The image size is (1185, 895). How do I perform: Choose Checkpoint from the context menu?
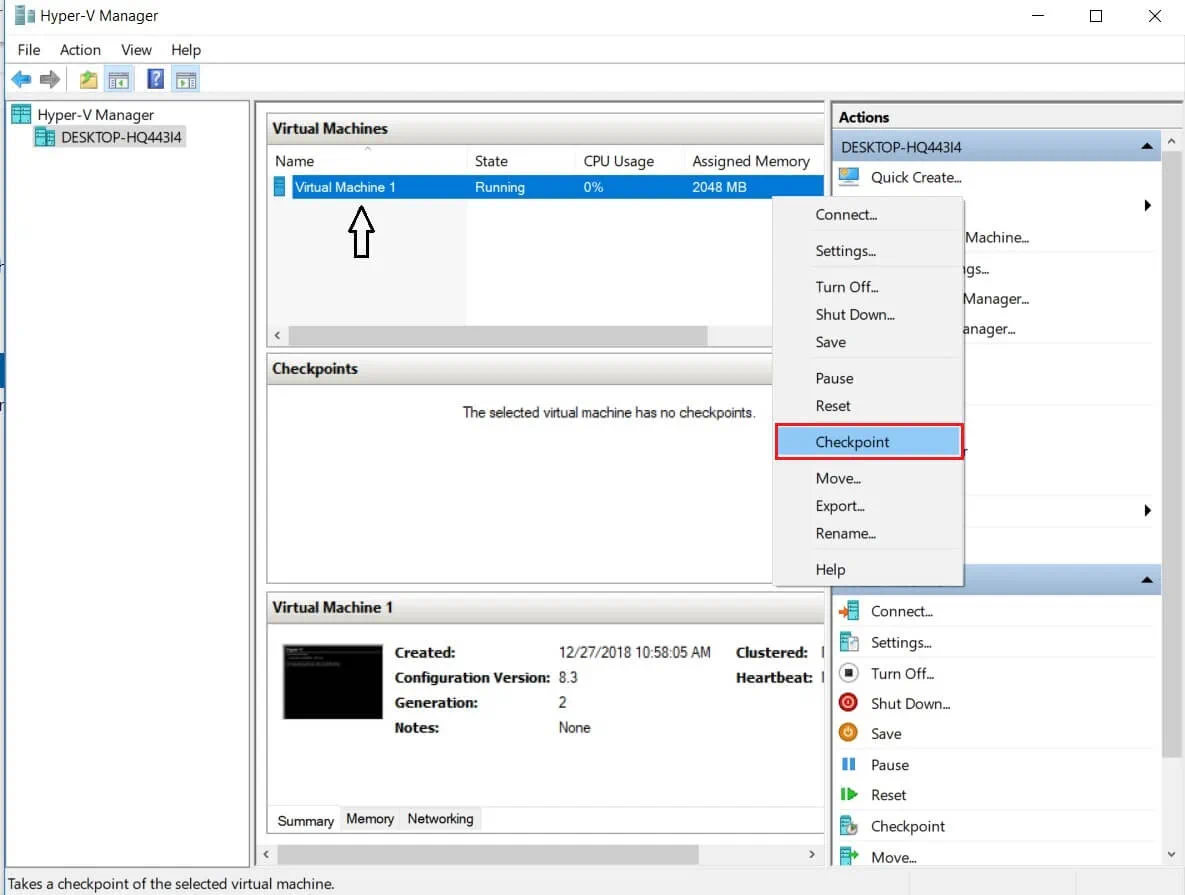pos(852,442)
